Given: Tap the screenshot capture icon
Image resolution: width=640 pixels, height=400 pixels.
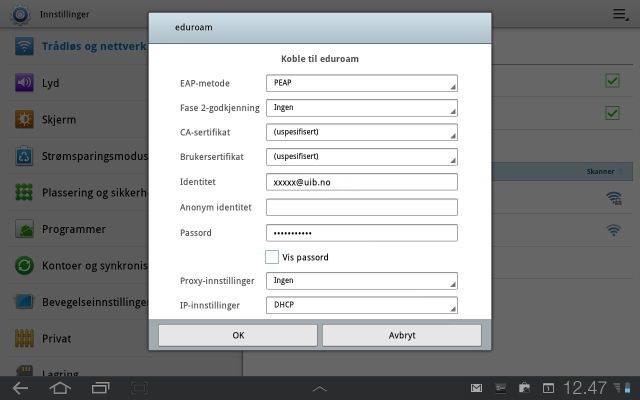Looking at the screenshot, I should coord(139,387).
